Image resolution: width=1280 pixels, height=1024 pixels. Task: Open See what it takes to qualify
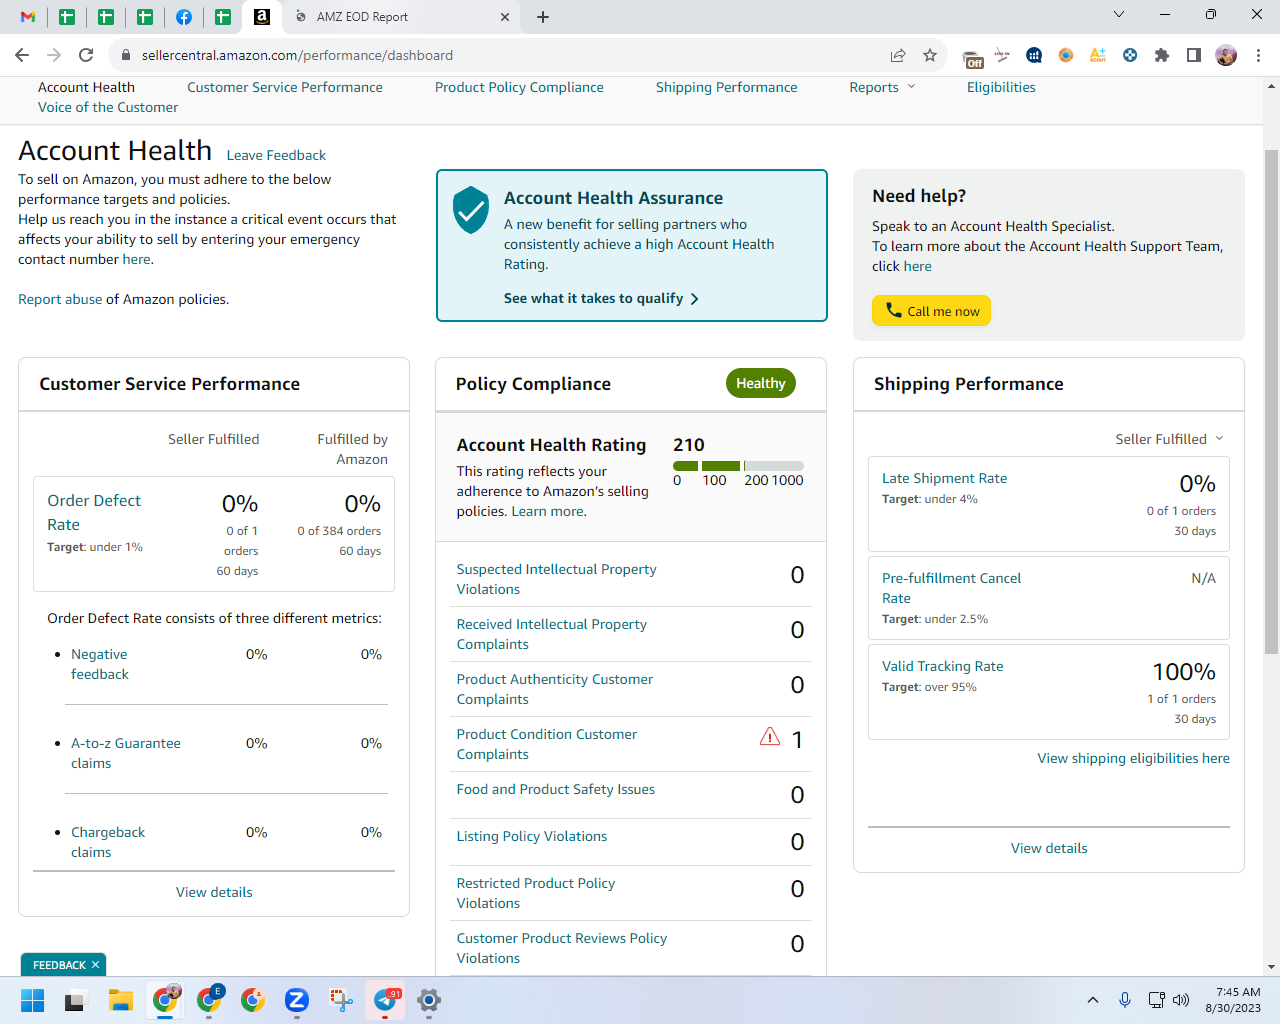pos(601,298)
